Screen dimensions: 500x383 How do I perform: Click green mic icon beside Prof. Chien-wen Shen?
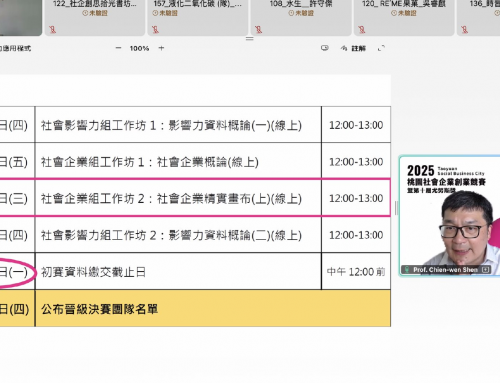point(407,269)
